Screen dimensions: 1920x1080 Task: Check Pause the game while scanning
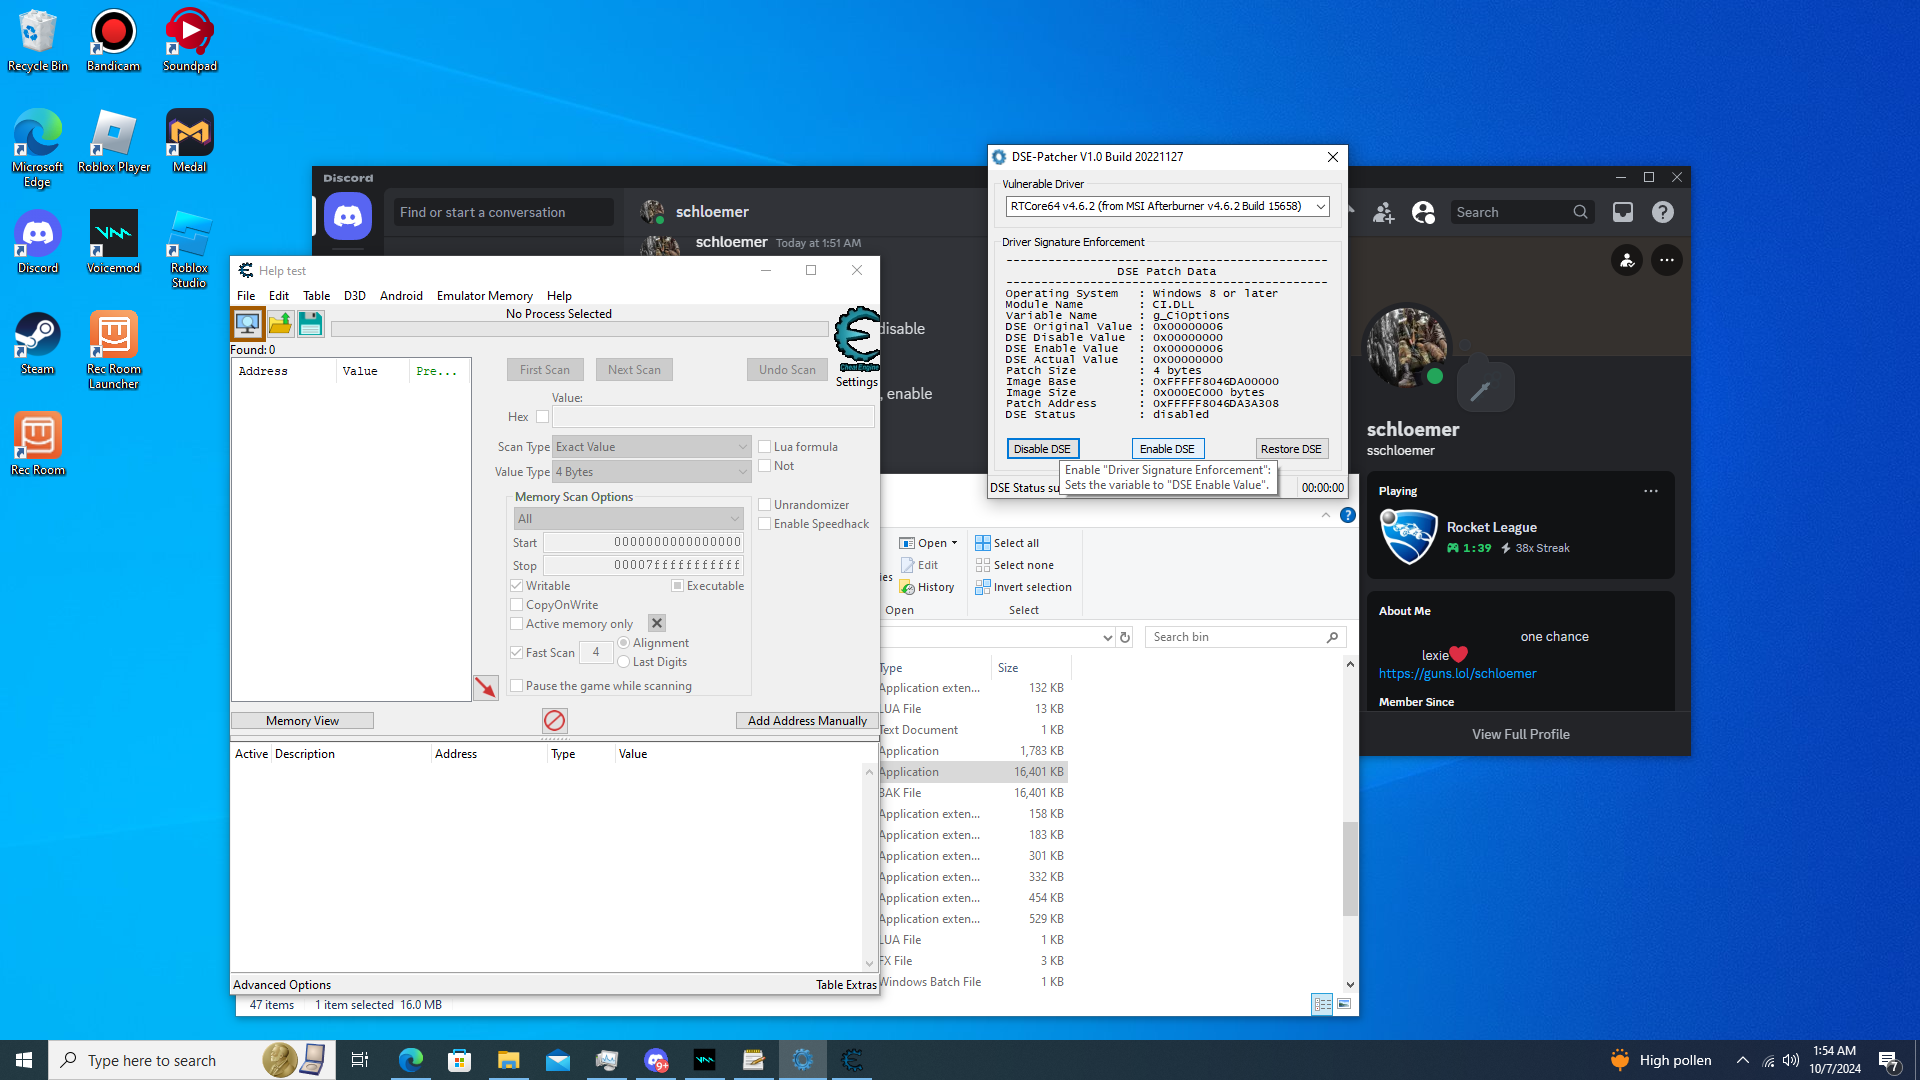tap(517, 686)
